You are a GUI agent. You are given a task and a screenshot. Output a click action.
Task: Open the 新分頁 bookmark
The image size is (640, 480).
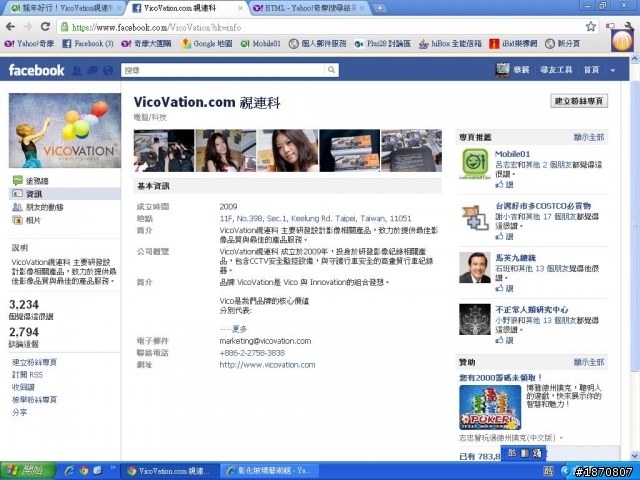point(563,44)
